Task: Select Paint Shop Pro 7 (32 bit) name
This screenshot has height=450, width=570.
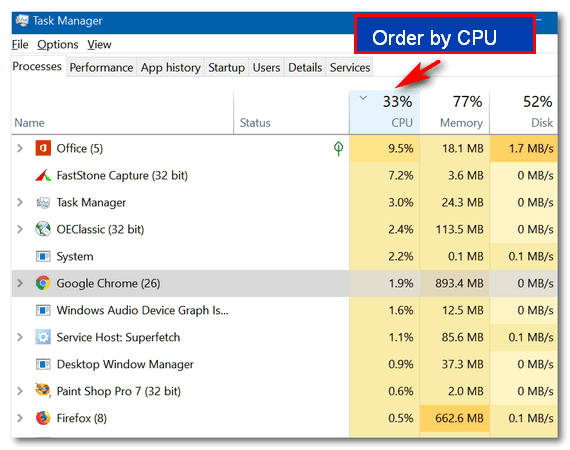Action: pos(119,391)
